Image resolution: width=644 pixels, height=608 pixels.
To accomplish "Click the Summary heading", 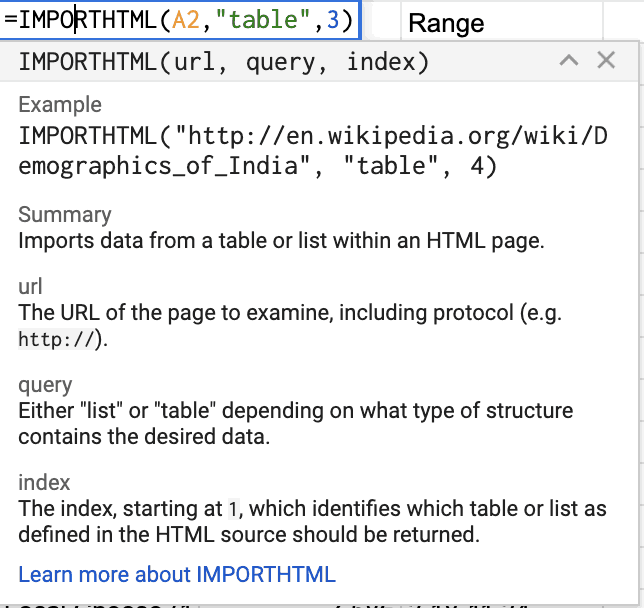I will (65, 214).
